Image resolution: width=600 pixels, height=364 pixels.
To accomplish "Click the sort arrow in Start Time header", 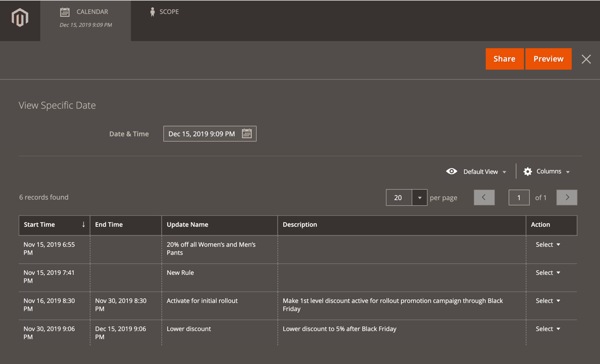I will pyautogui.click(x=83, y=225).
